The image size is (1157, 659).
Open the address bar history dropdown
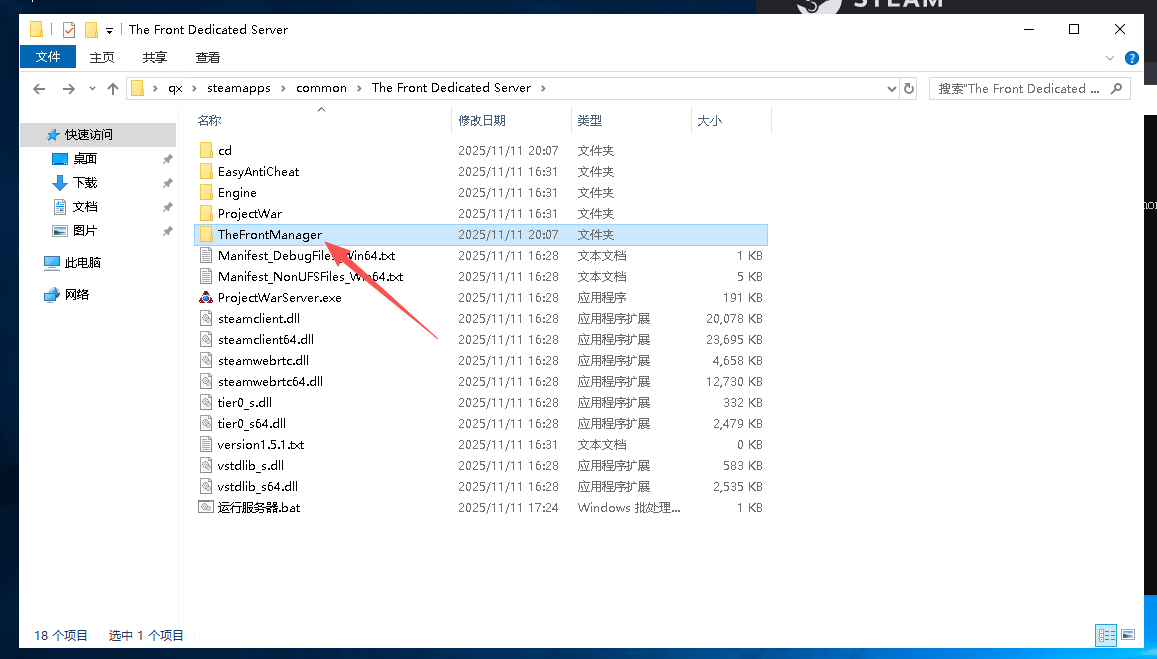892,88
